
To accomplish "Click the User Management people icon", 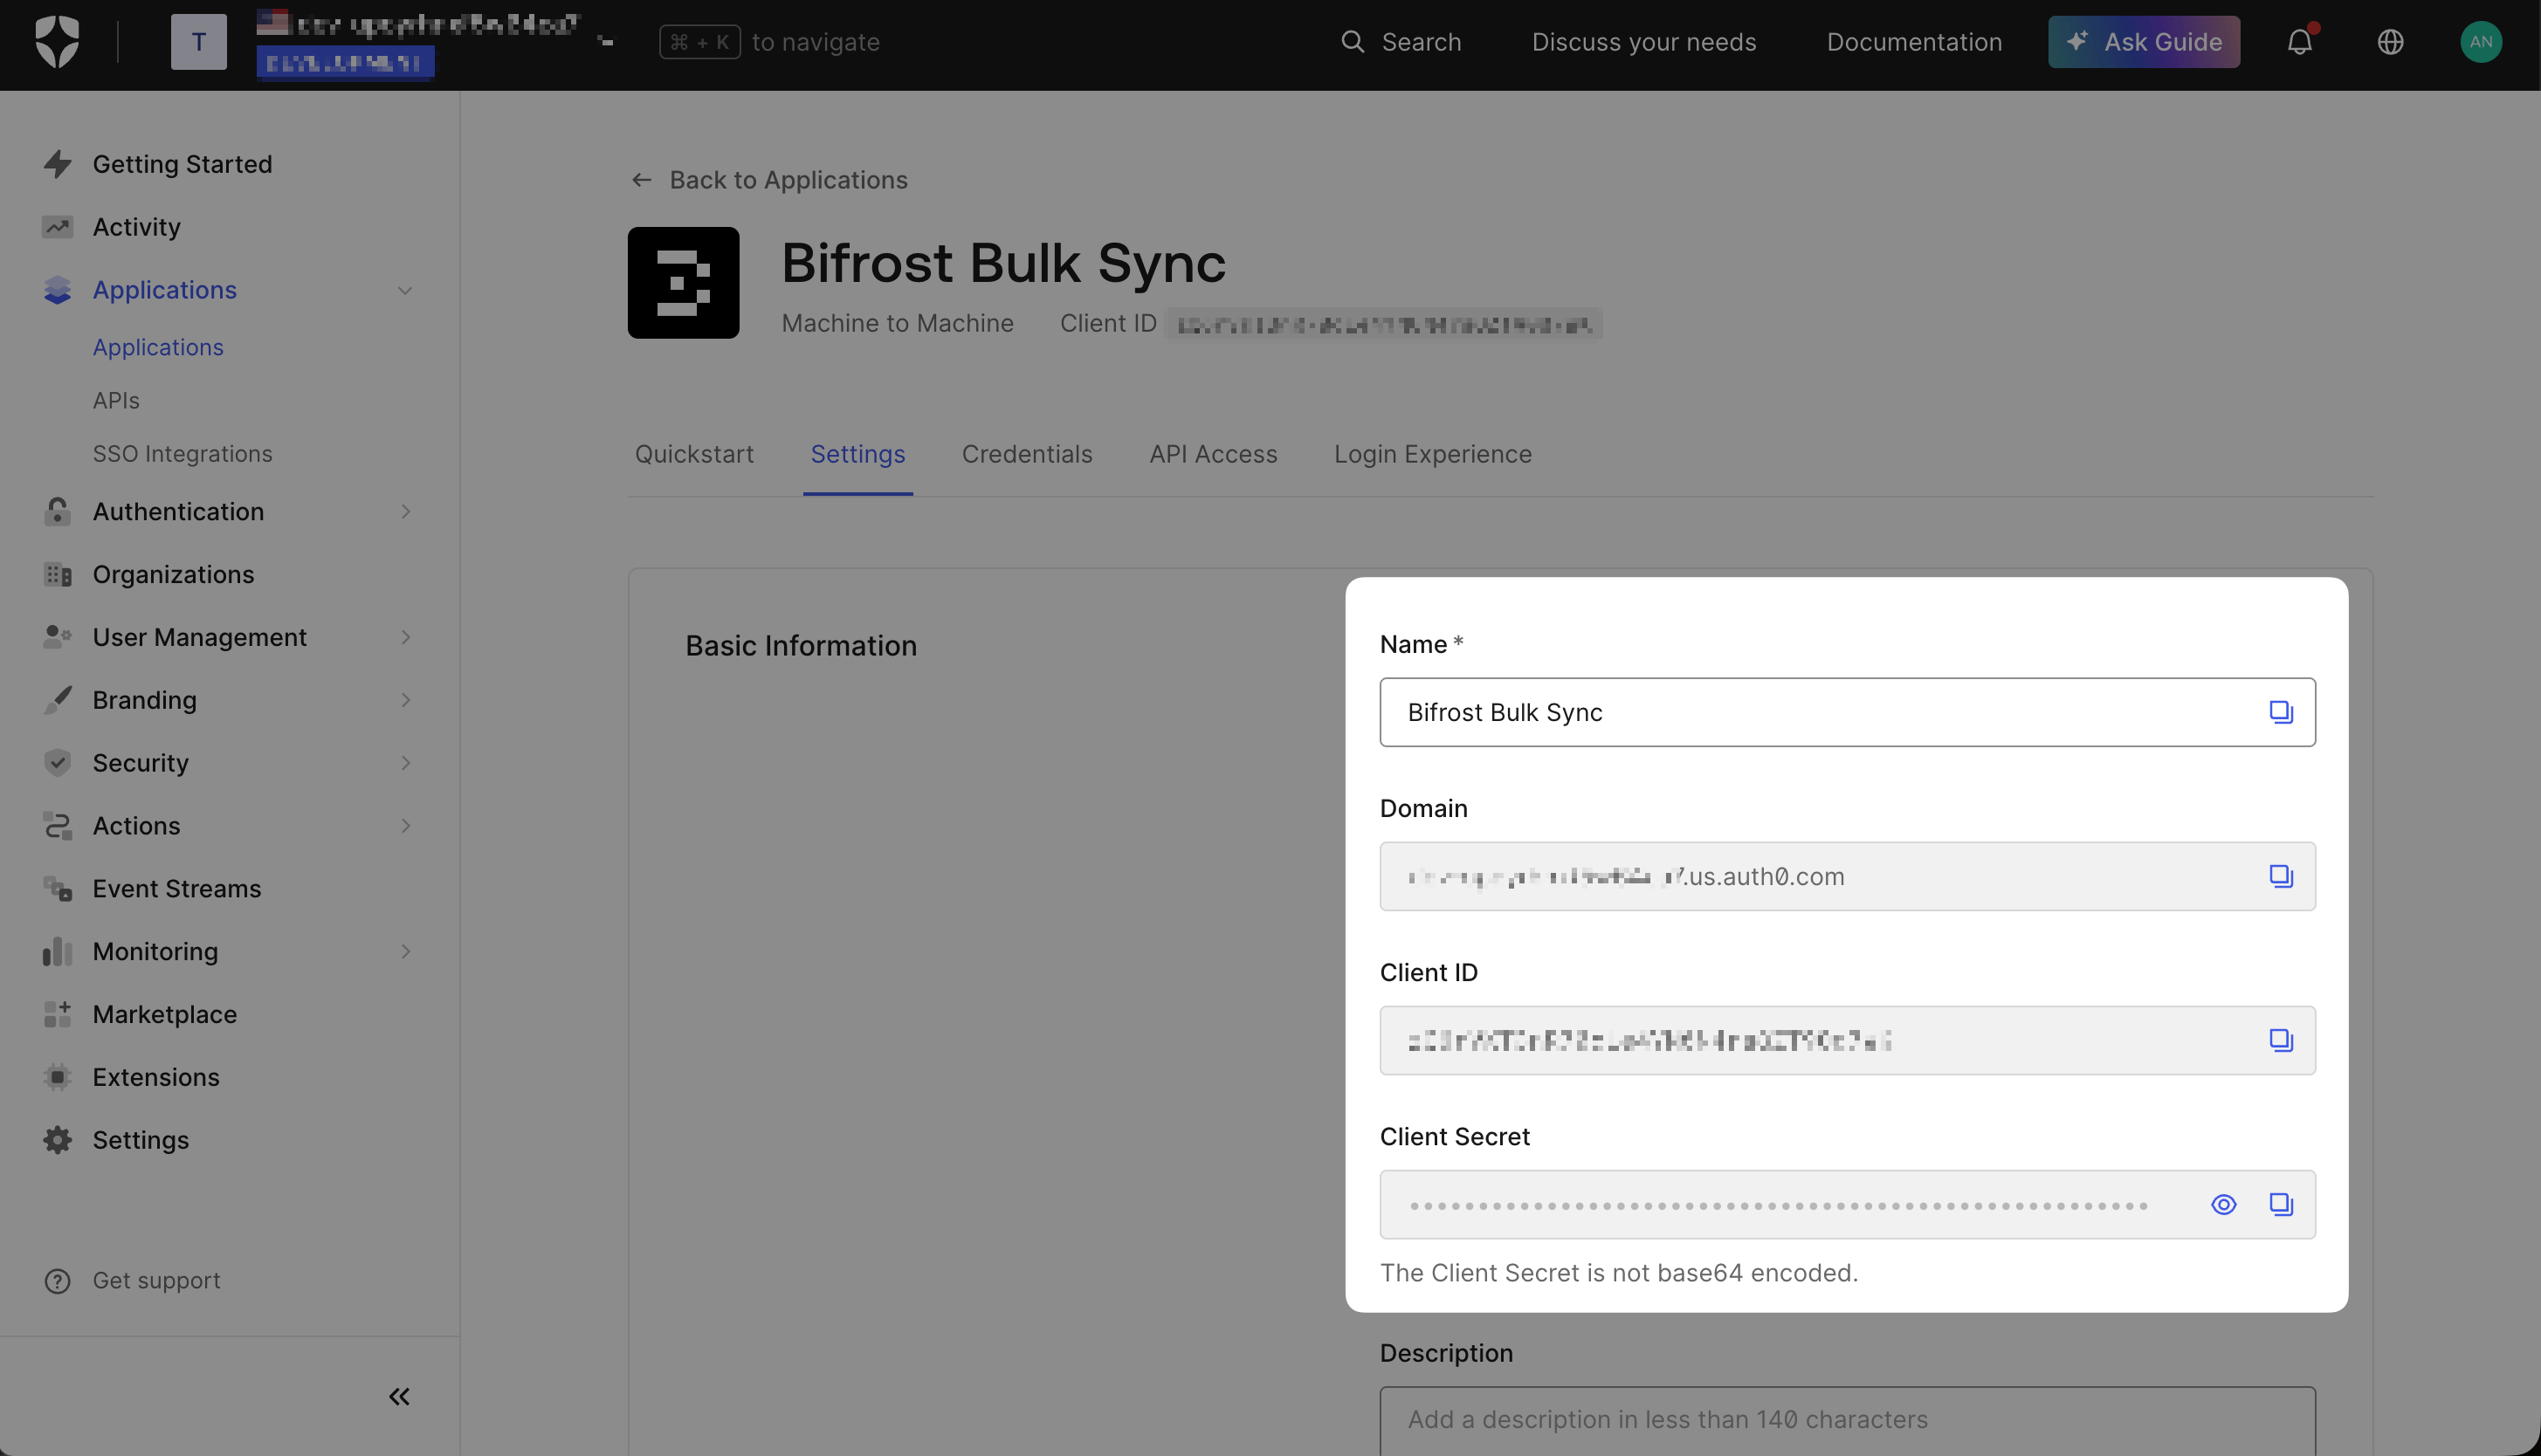I will [57, 637].
